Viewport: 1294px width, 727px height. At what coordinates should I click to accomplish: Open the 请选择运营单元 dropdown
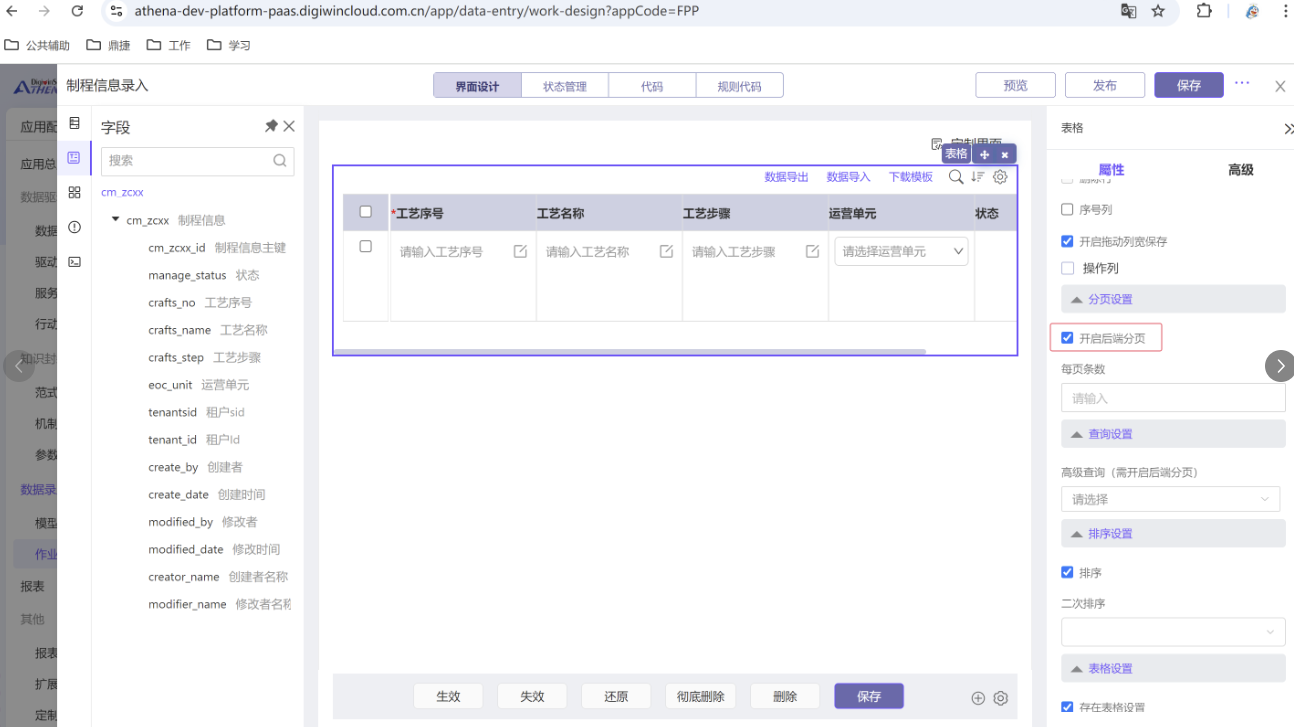pos(901,251)
